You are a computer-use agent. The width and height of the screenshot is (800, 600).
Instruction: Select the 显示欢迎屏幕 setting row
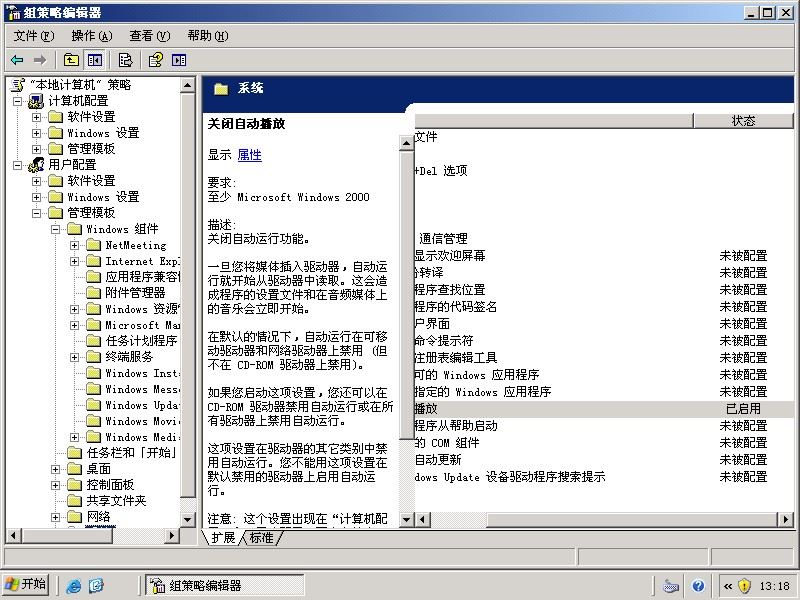[x=604, y=256]
